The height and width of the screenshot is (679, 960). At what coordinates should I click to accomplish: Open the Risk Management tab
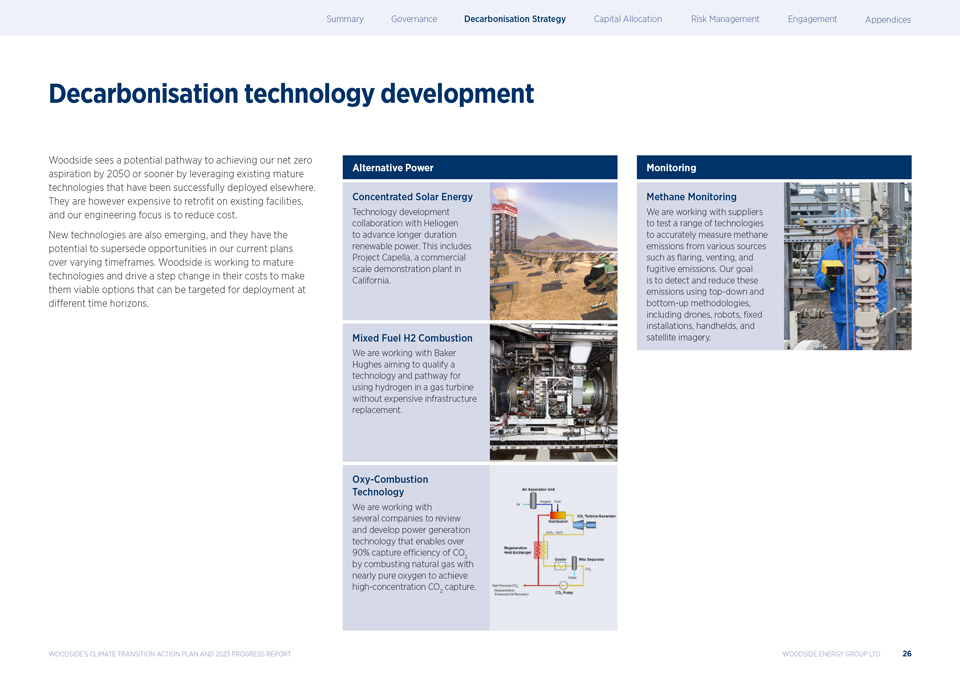(724, 19)
